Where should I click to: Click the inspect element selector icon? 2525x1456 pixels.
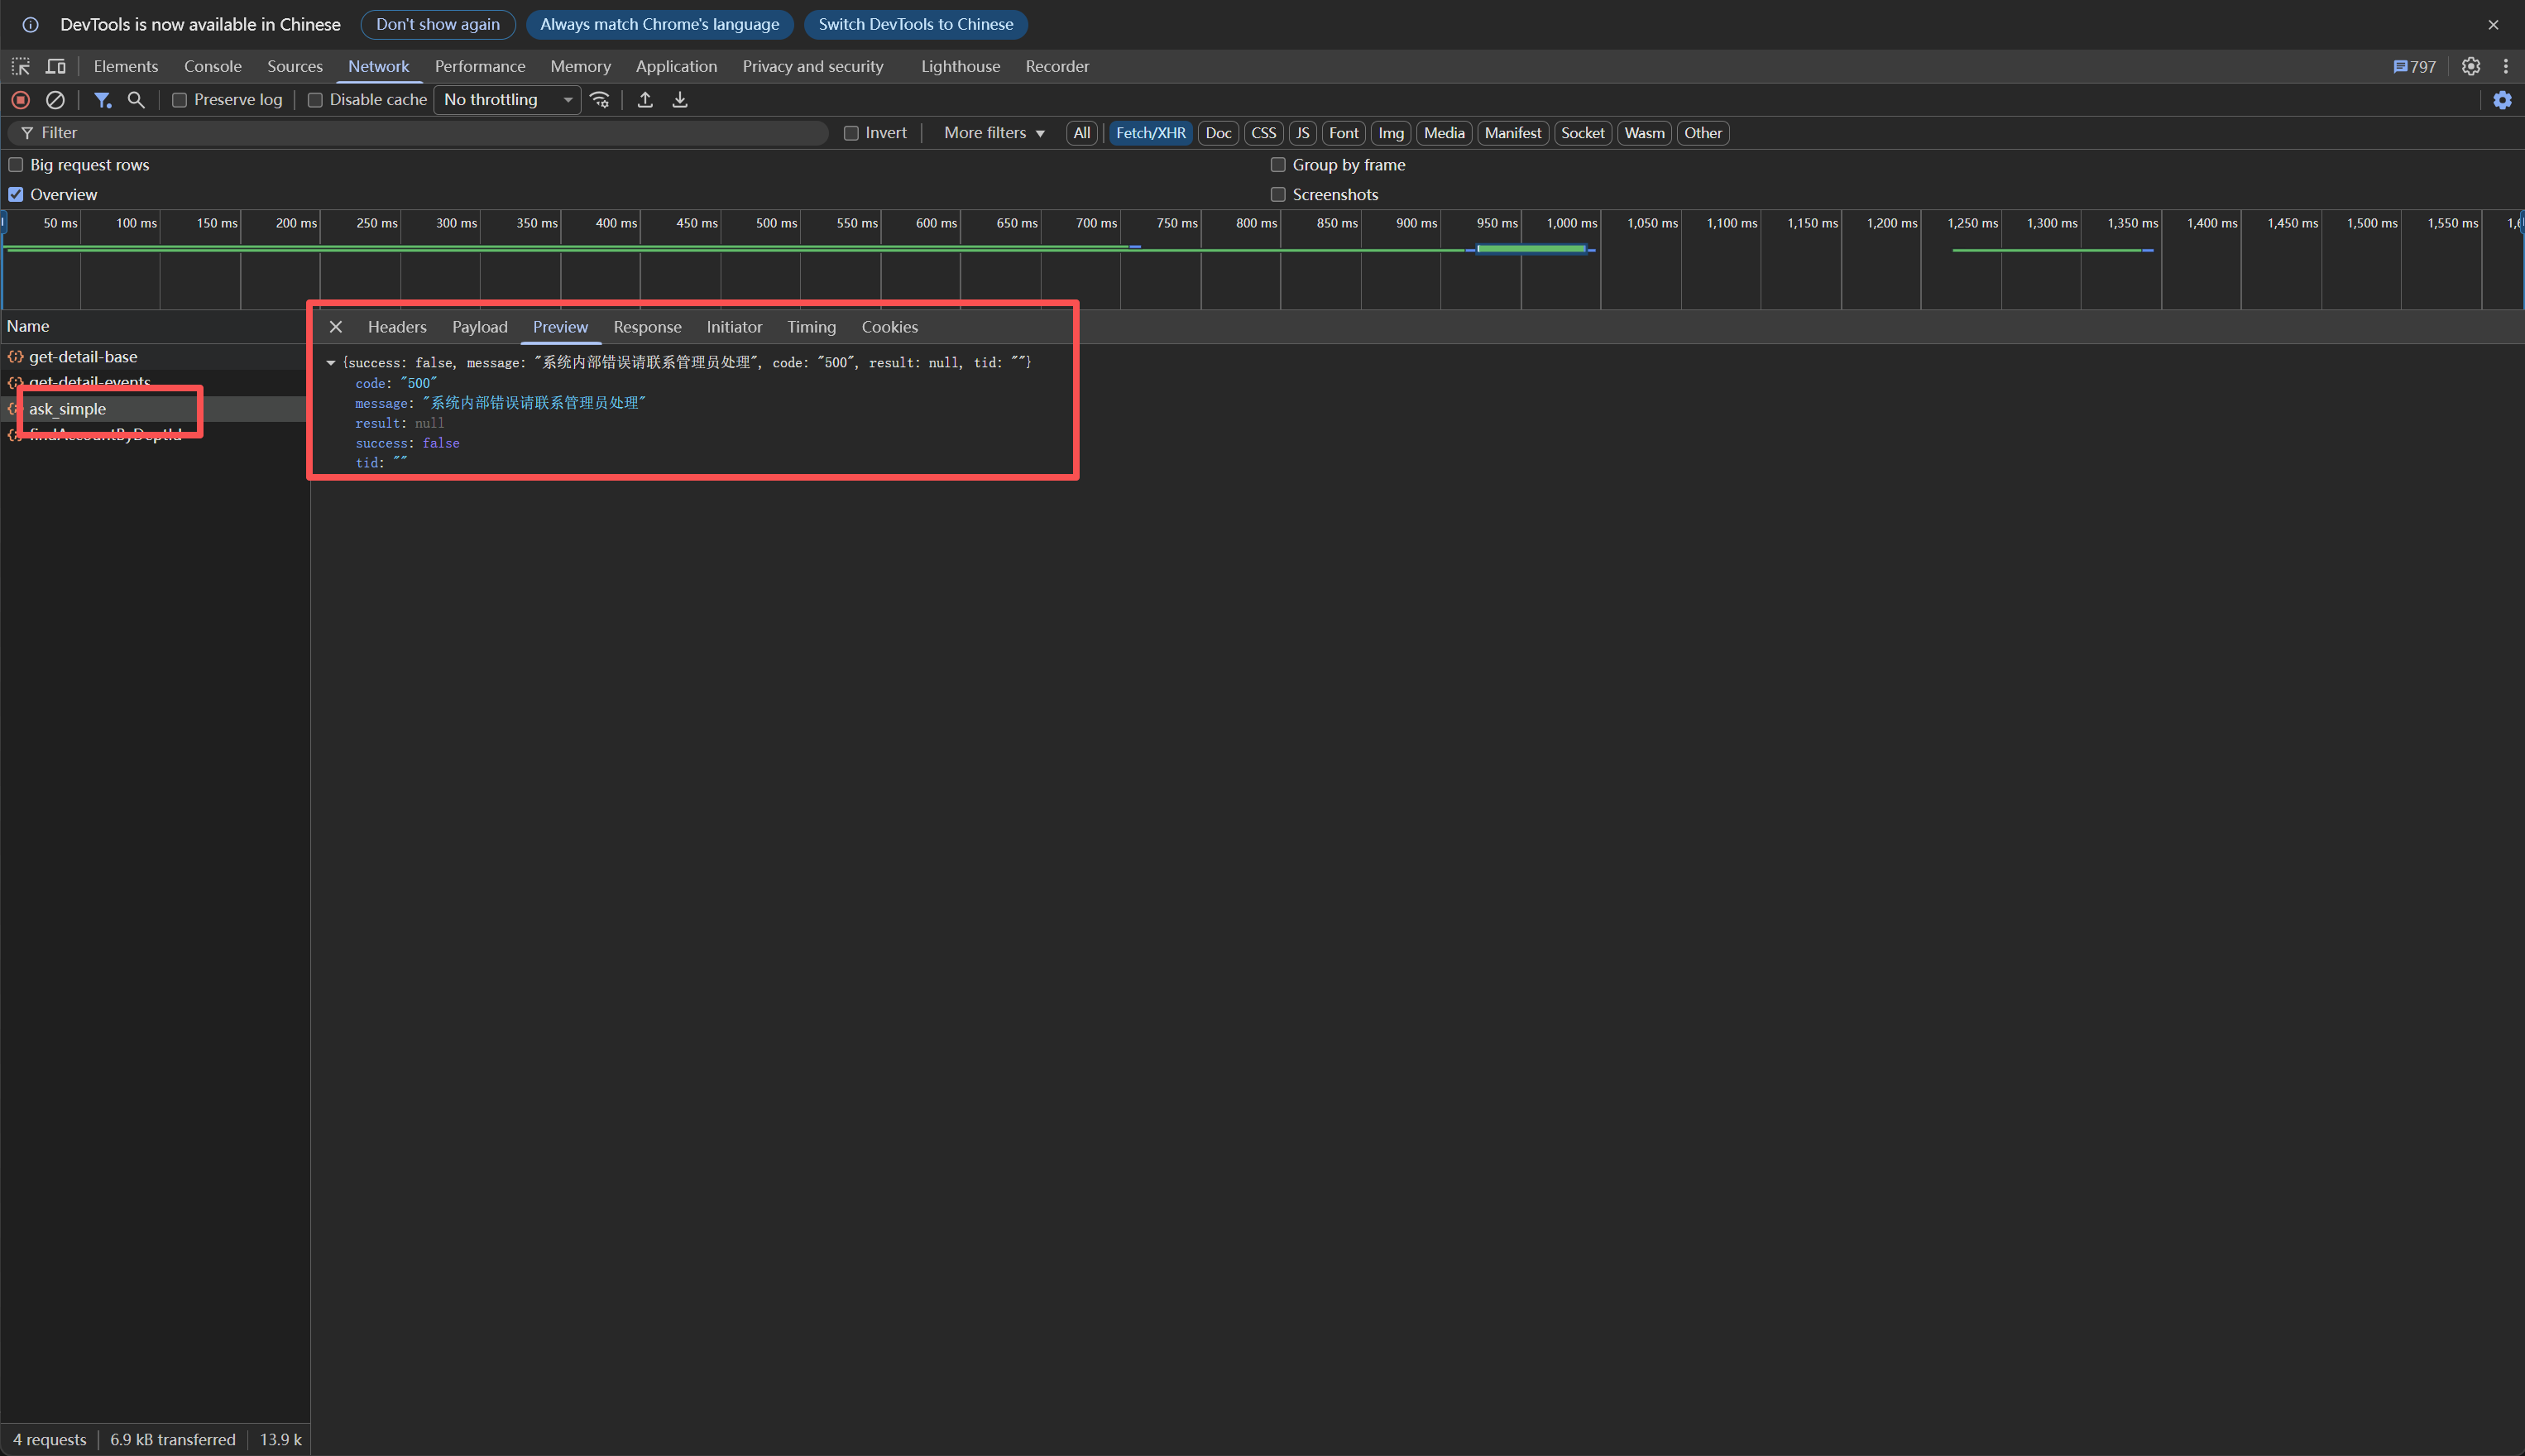coord(21,66)
